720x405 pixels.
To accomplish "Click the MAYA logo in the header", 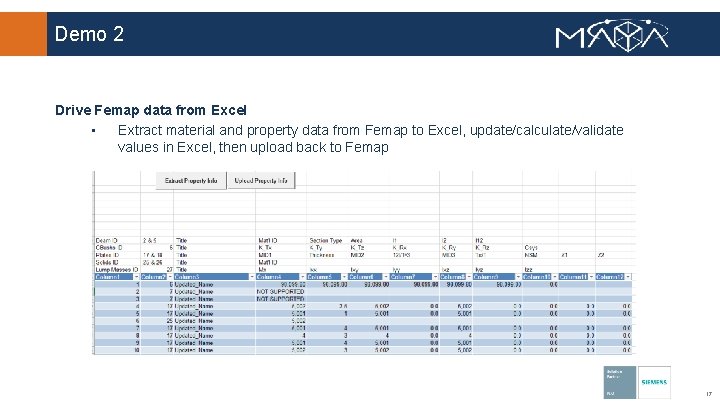I will pyautogui.click(x=612, y=35).
